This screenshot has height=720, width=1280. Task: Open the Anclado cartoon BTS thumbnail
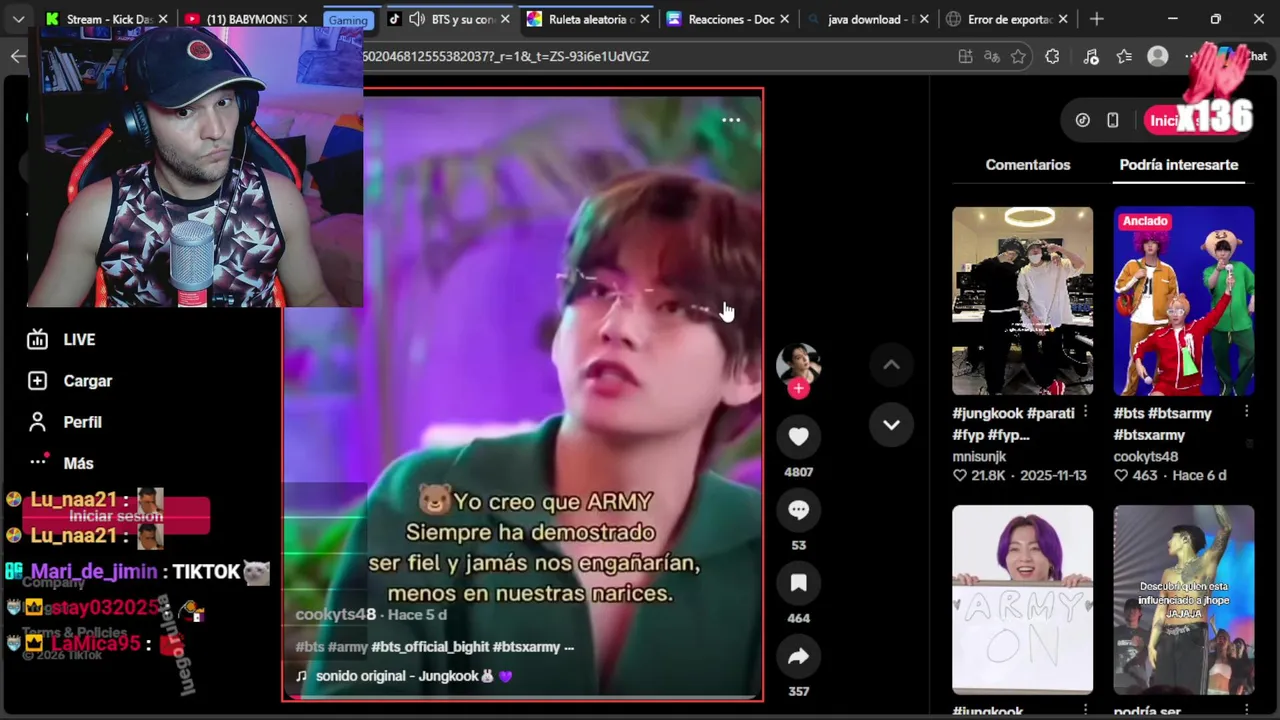pos(1184,301)
